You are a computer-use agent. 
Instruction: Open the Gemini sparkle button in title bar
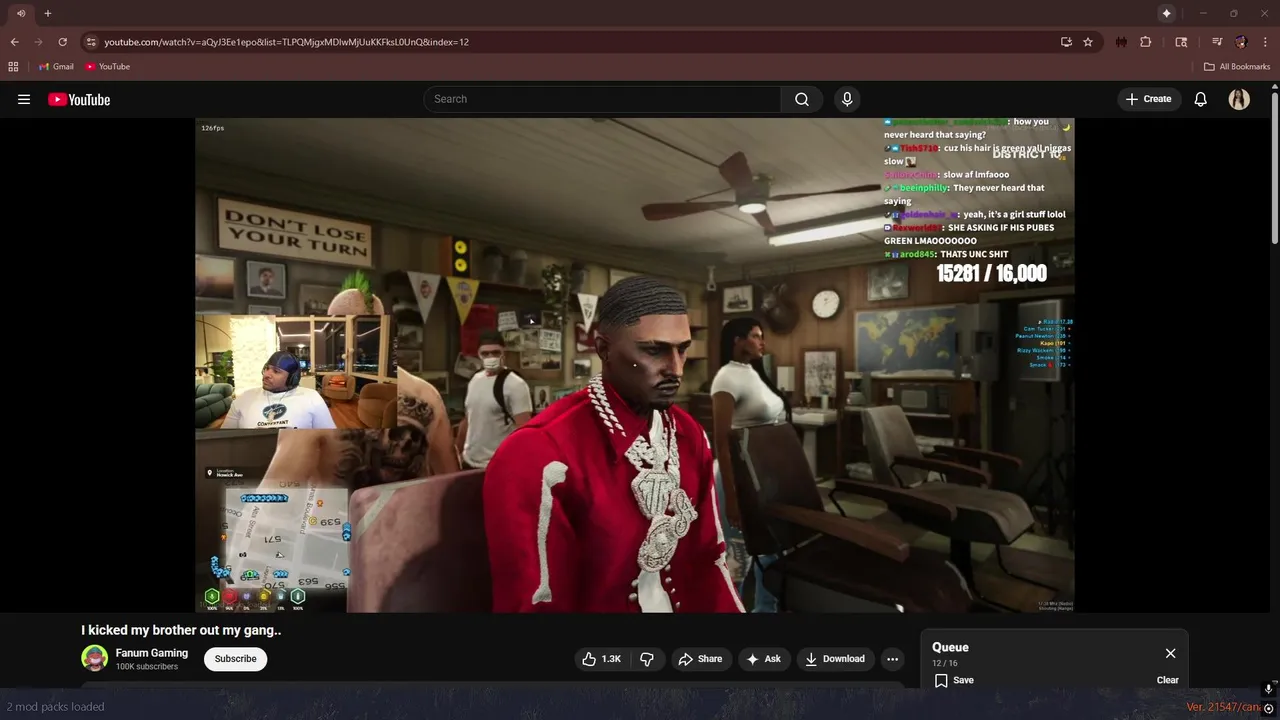click(1166, 13)
